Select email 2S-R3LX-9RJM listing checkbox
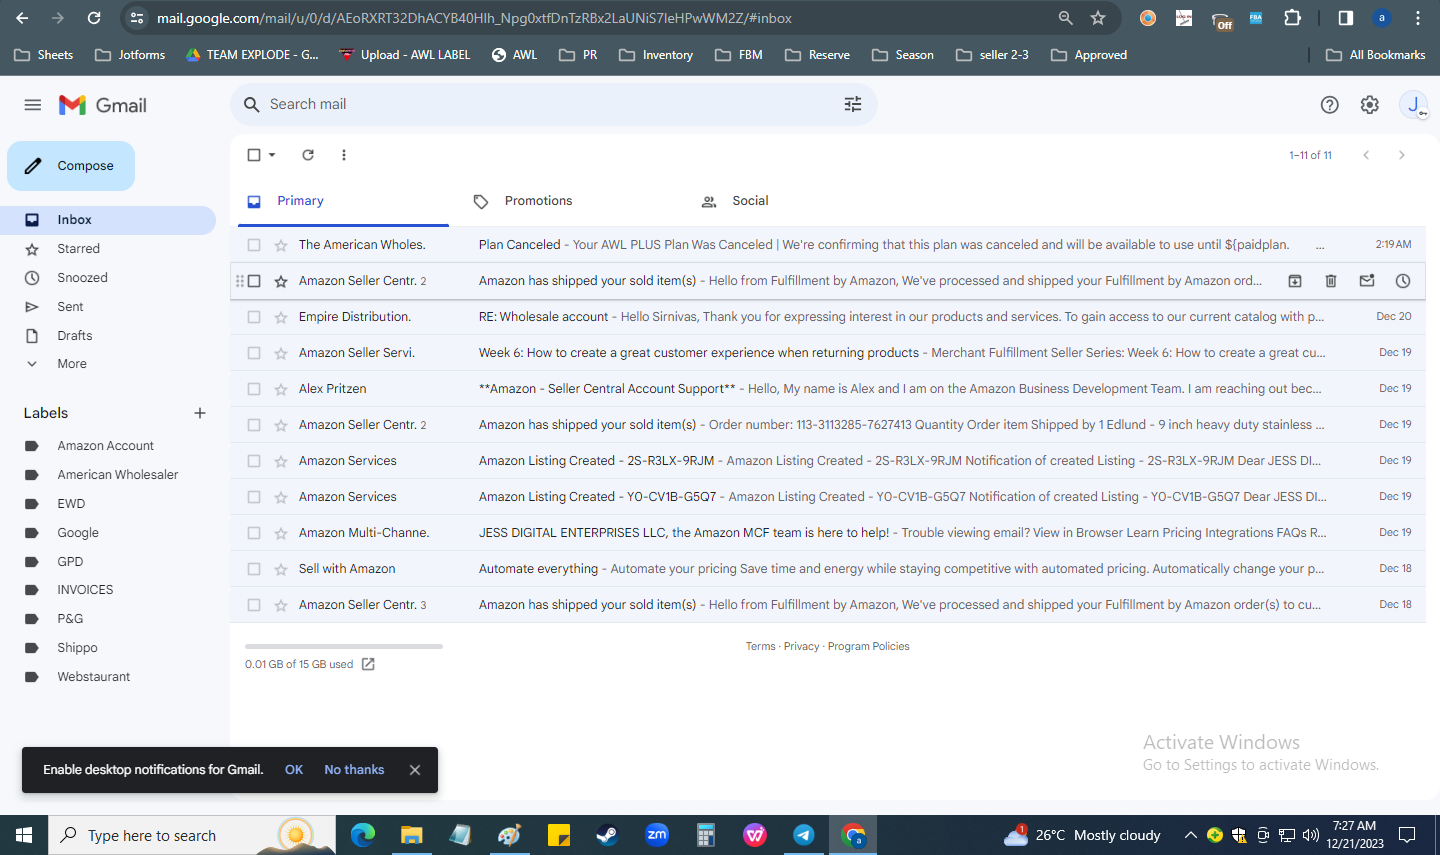Viewport: 1440px width, 855px height. (254, 461)
